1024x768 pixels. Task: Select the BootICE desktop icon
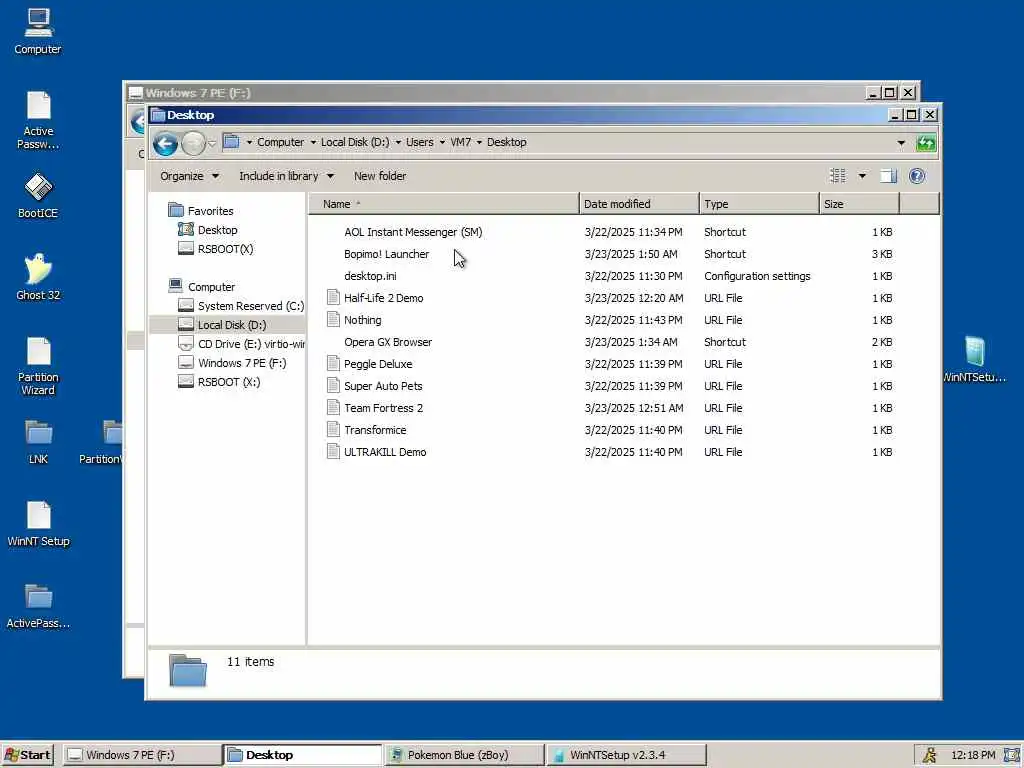pyautogui.click(x=38, y=195)
